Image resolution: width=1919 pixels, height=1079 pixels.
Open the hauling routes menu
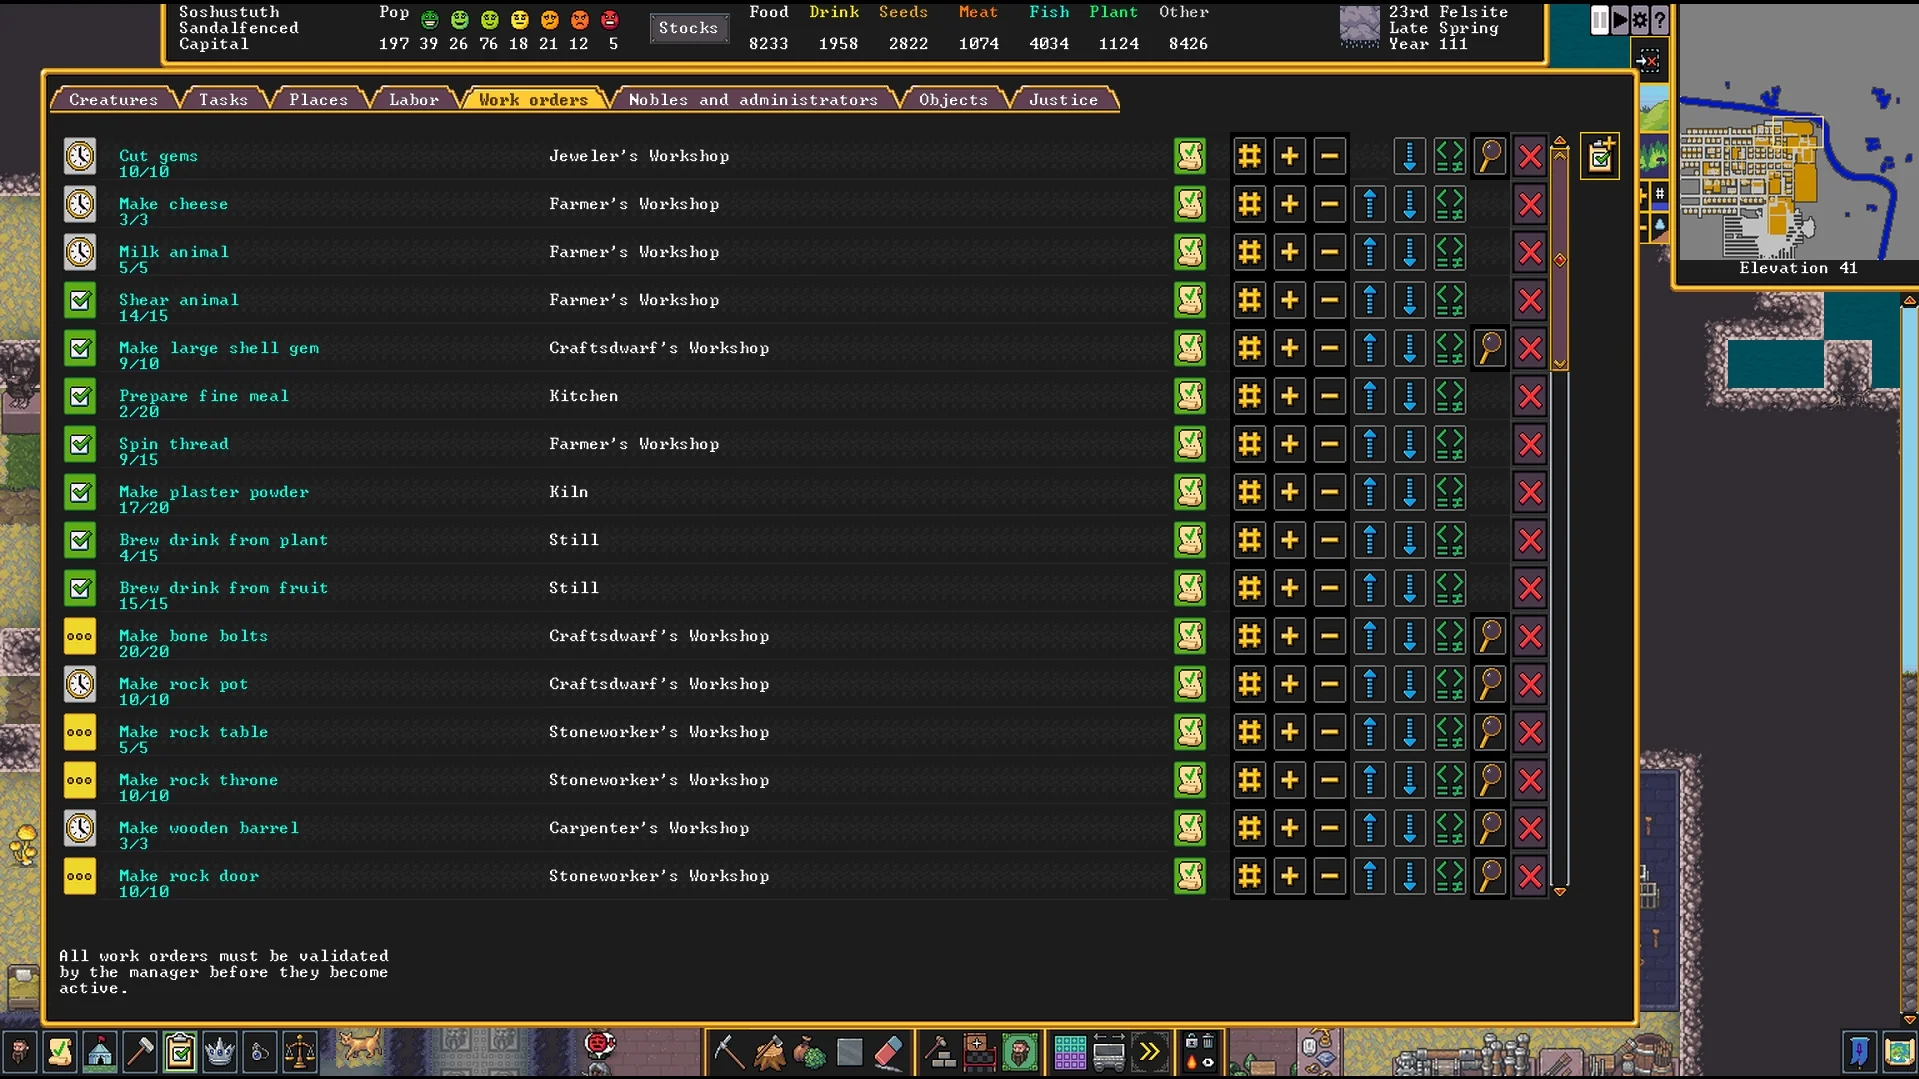1109,1052
